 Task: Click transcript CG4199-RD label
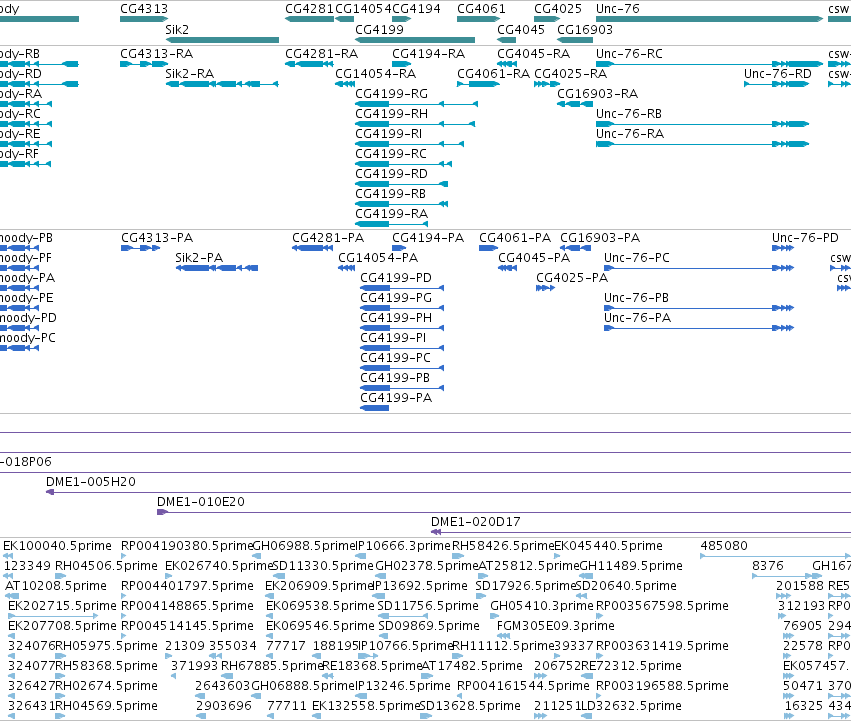tap(391, 174)
